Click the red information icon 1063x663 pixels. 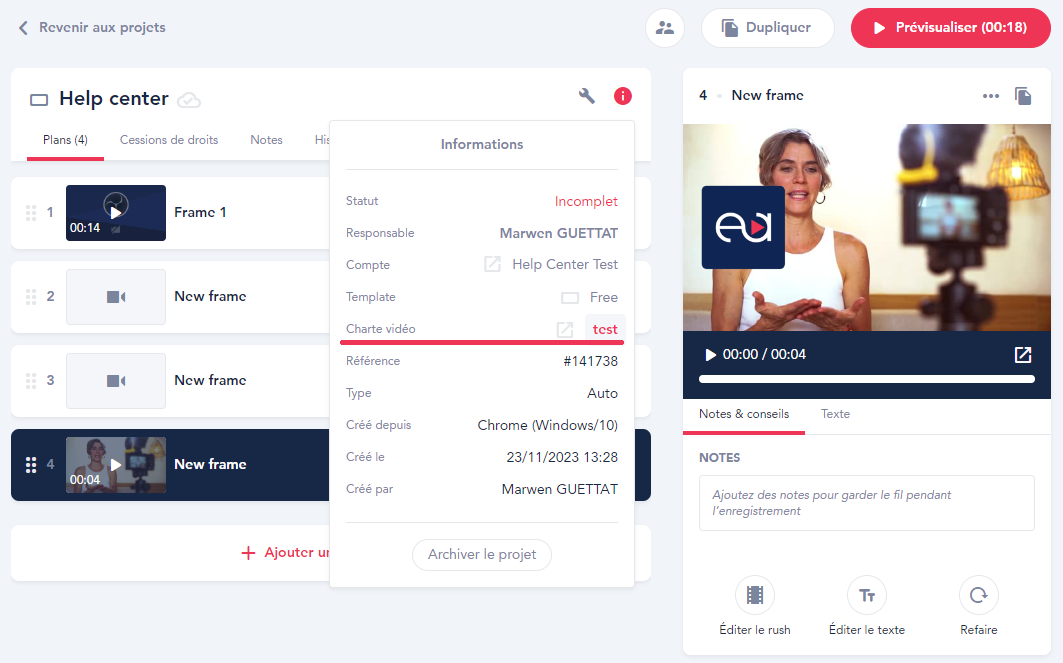[622, 96]
